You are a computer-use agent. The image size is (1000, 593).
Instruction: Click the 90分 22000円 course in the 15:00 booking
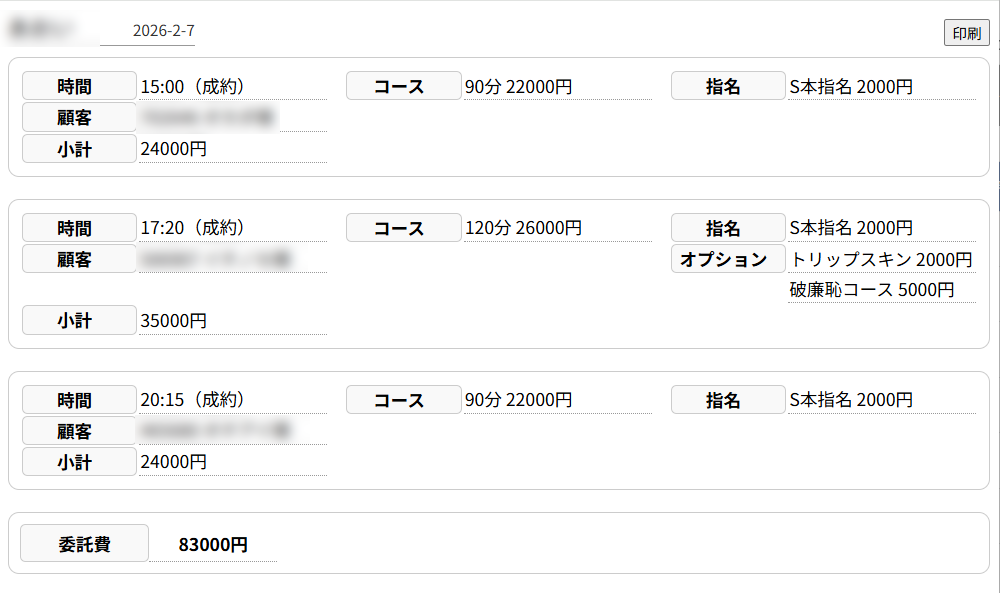[557, 87]
